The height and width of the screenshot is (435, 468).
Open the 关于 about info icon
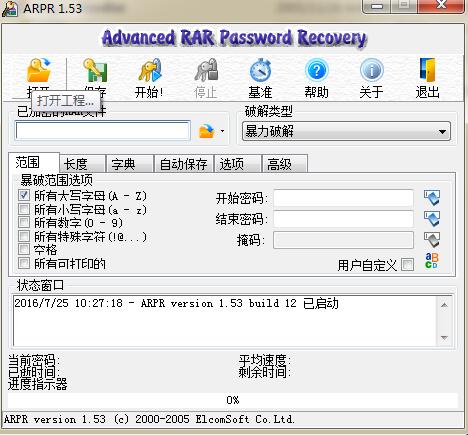[372, 70]
